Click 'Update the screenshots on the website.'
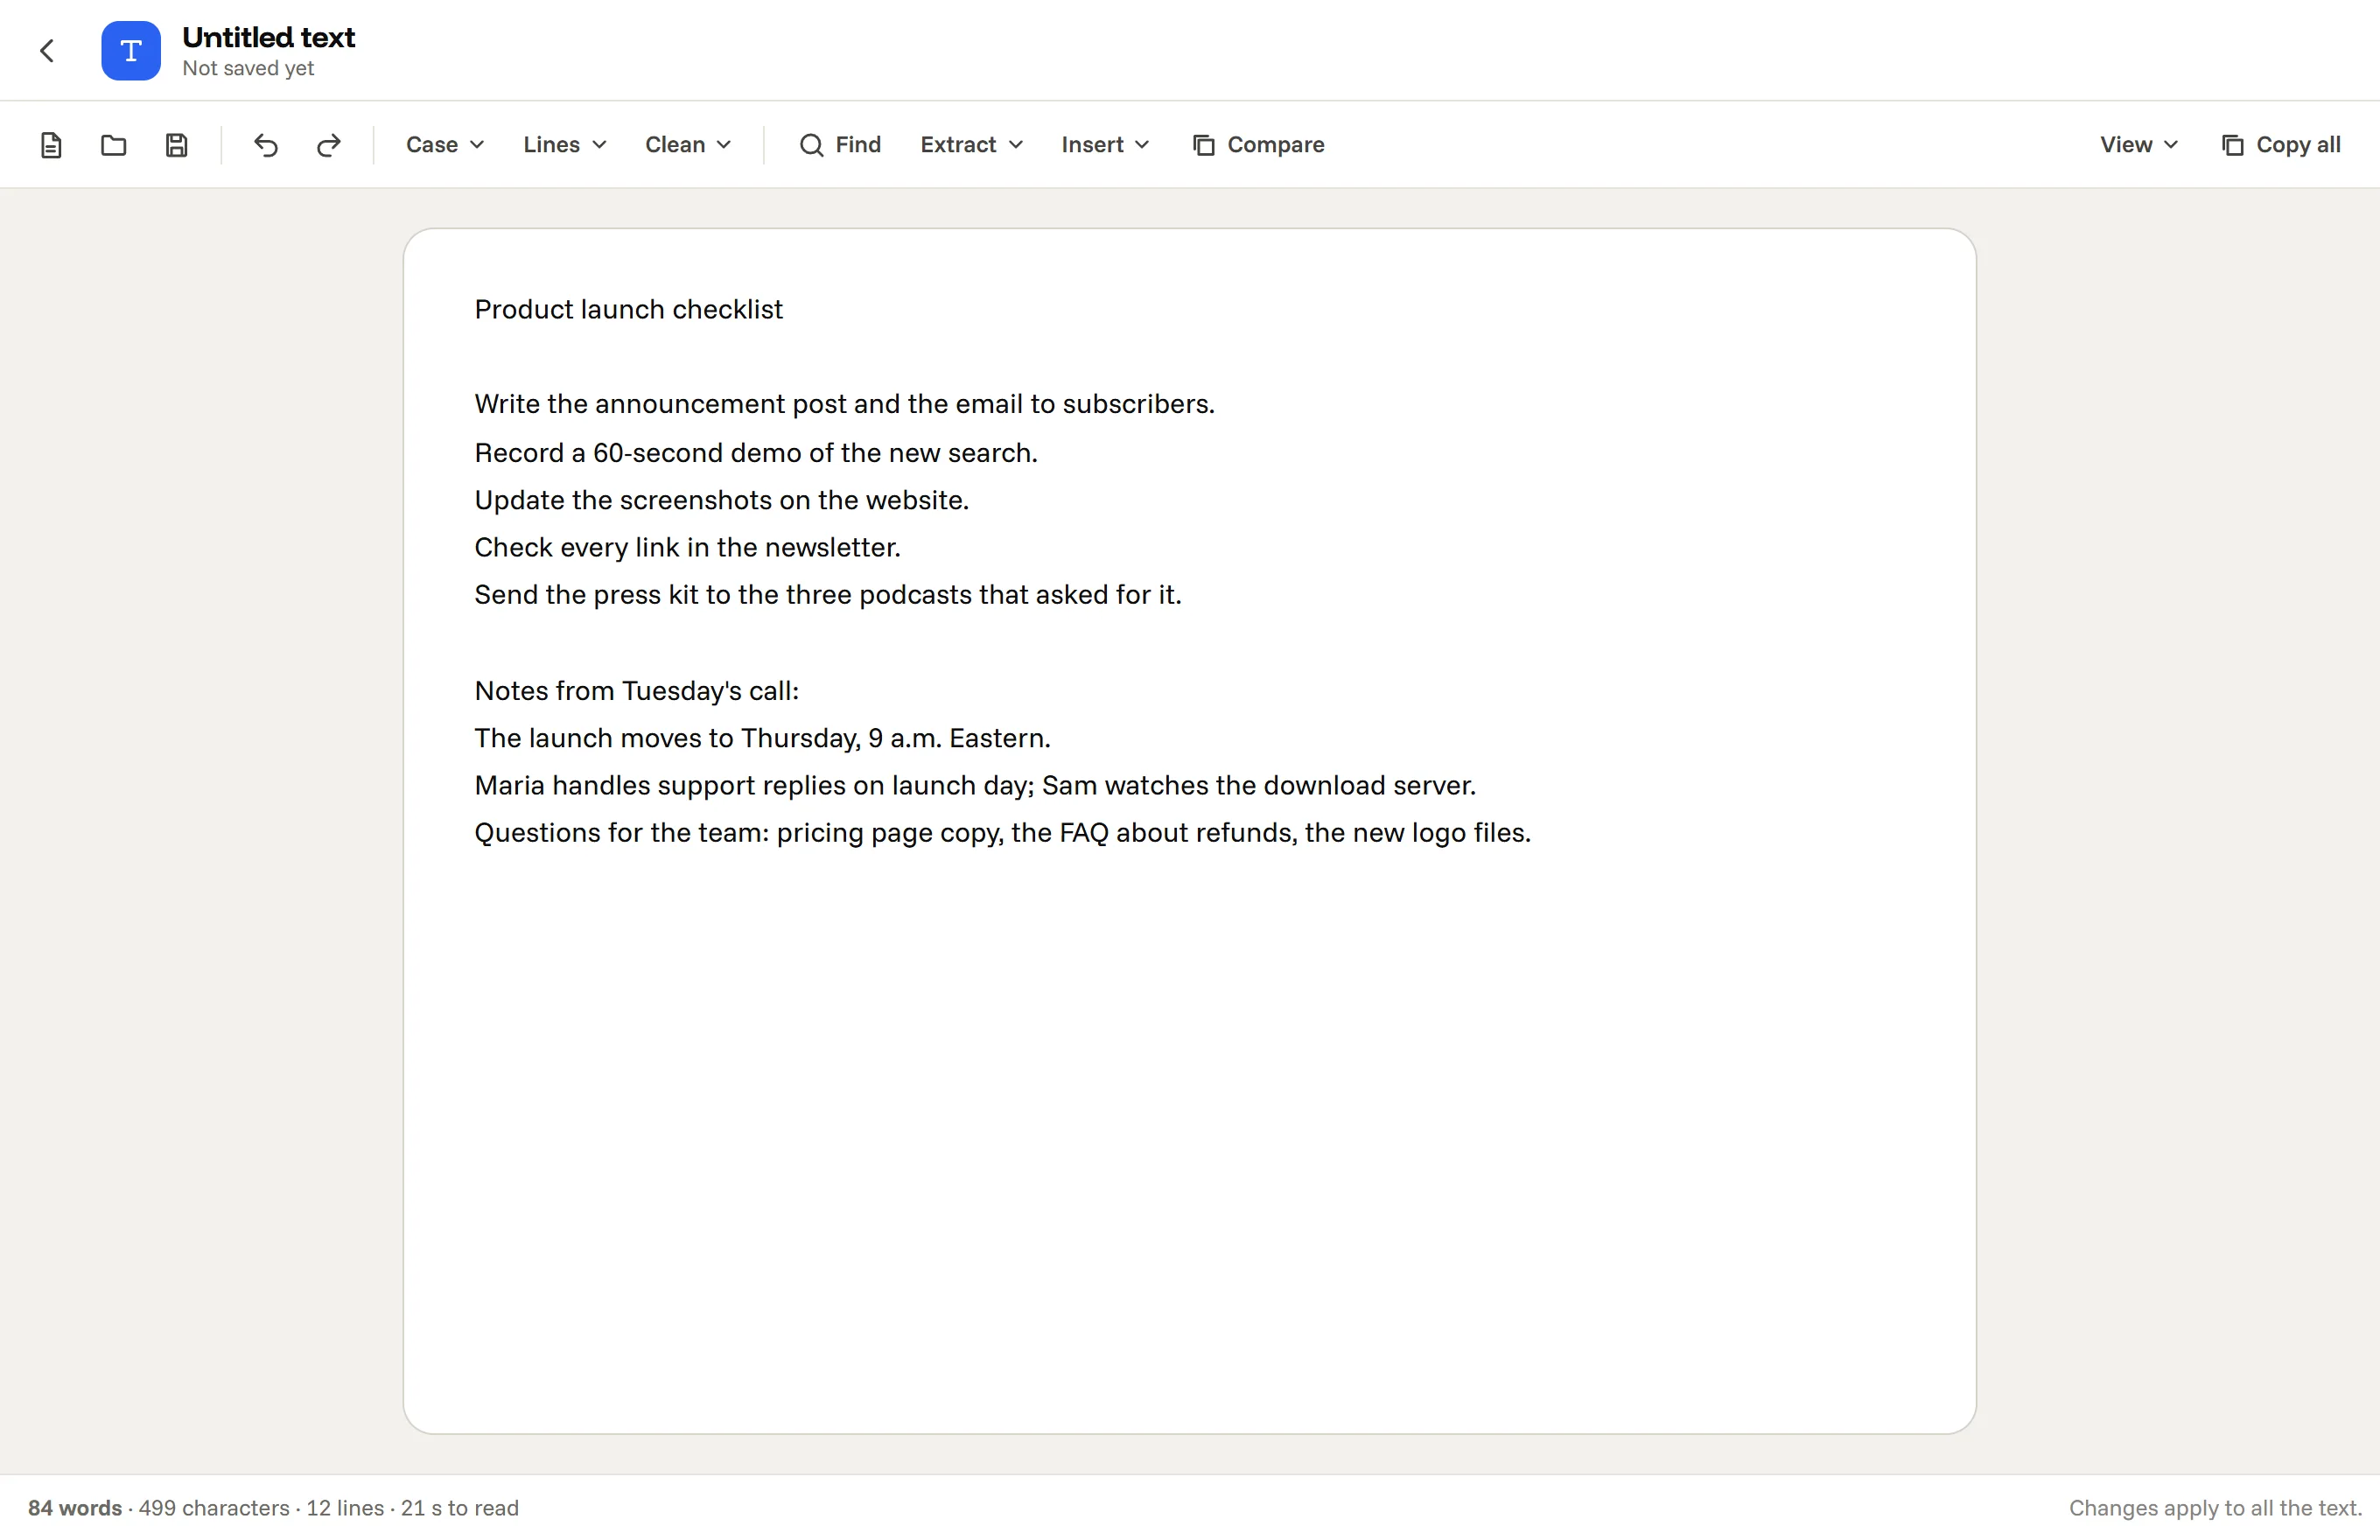Image resolution: width=2380 pixels, height=1540 pixels. pos(721,500)
